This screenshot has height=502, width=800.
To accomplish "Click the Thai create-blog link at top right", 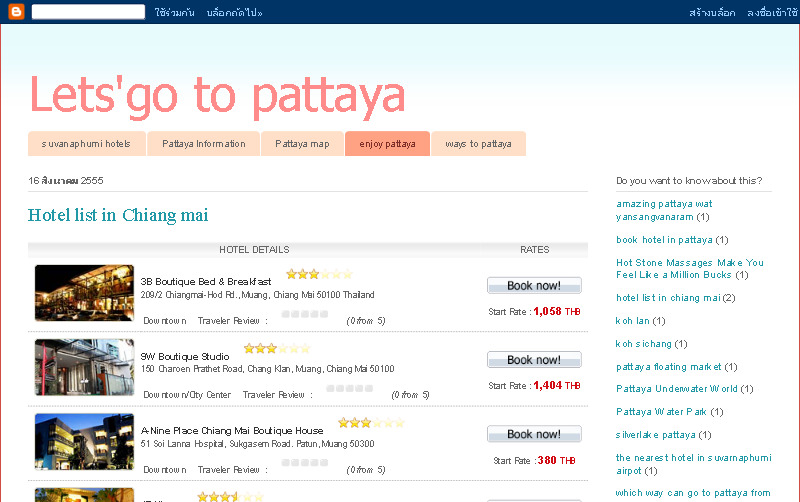I will coord(712,13).
